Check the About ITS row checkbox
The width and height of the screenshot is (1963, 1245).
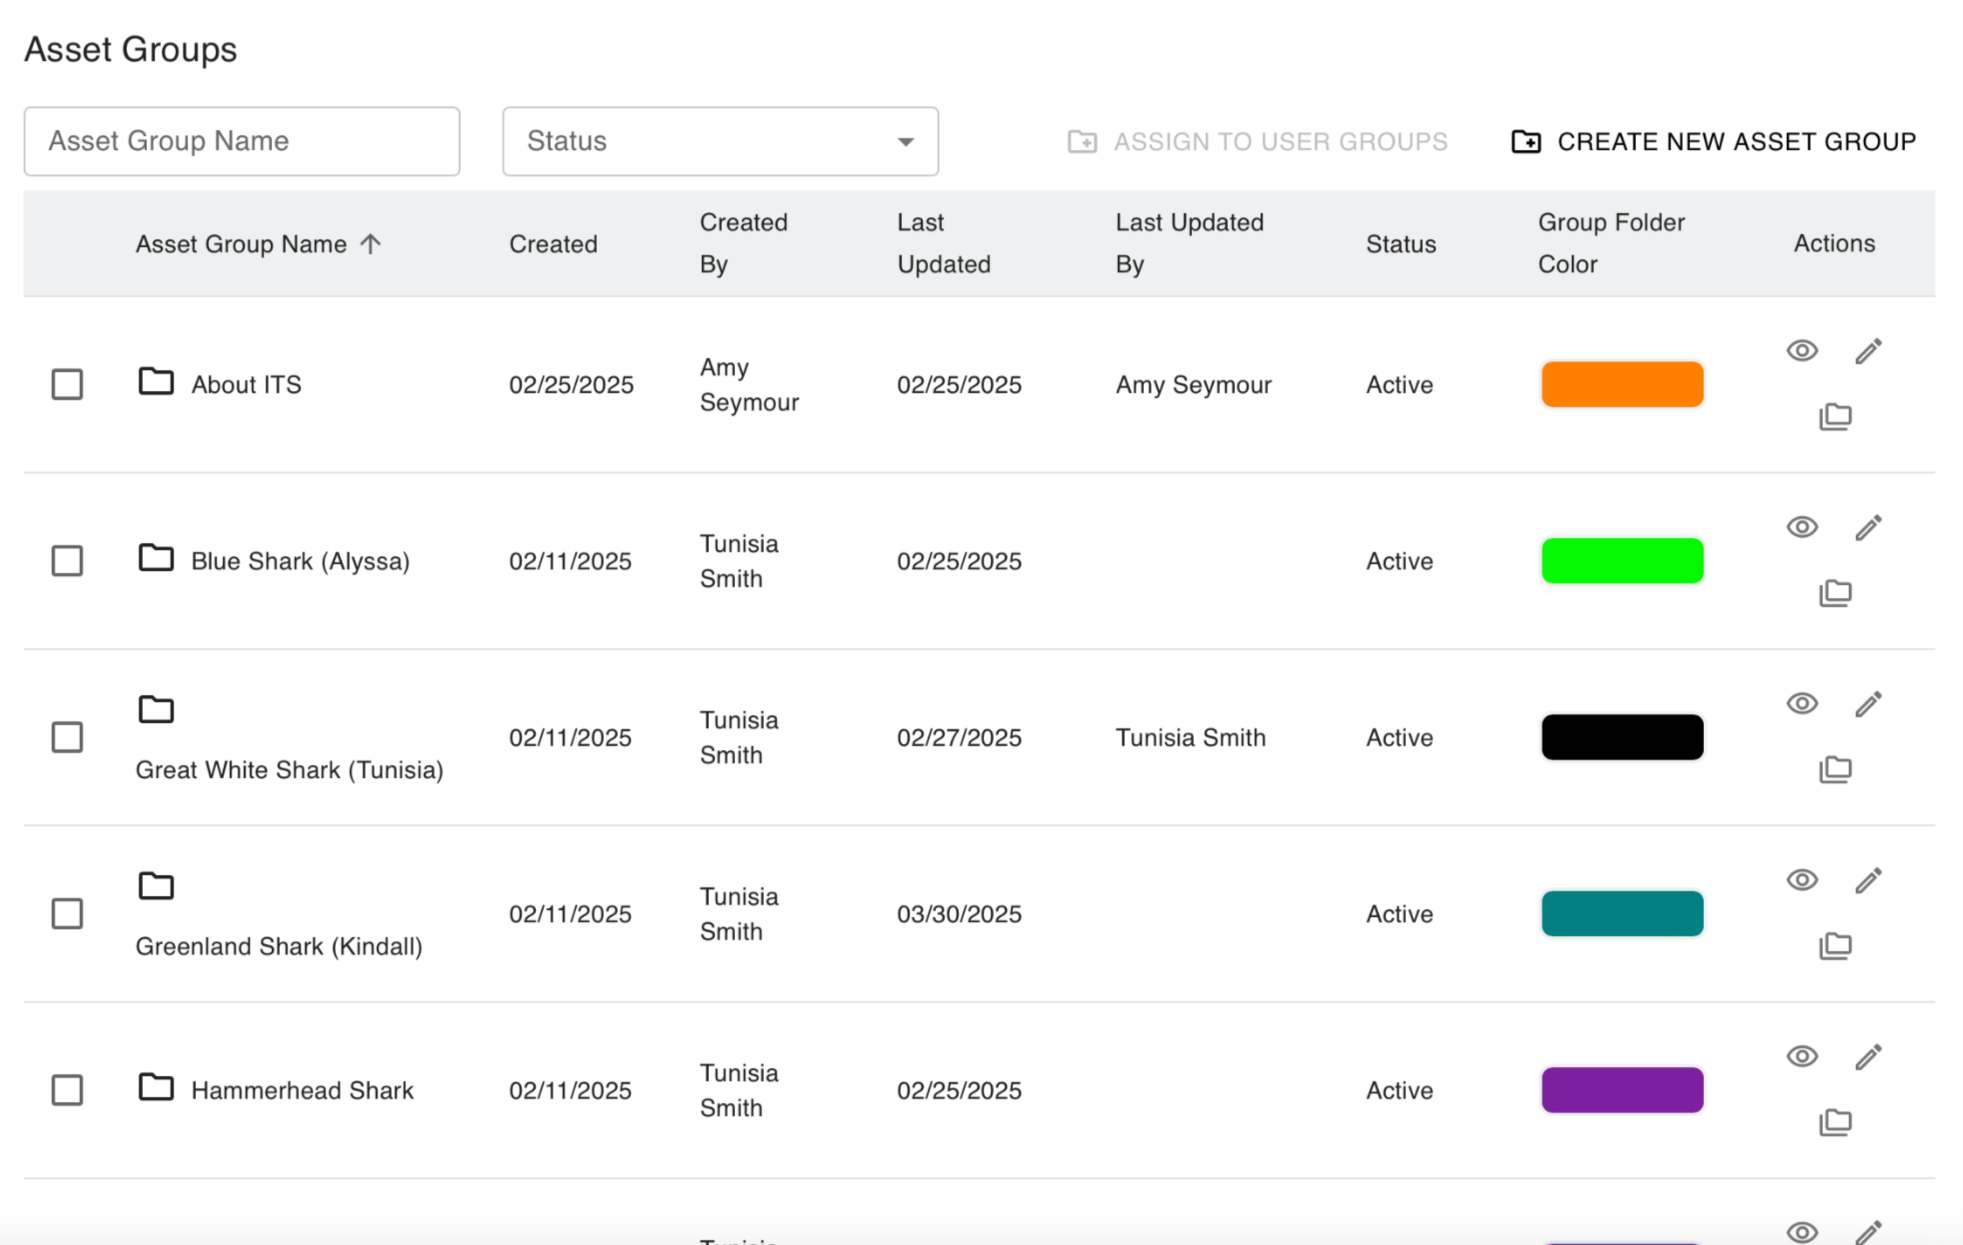67,385
